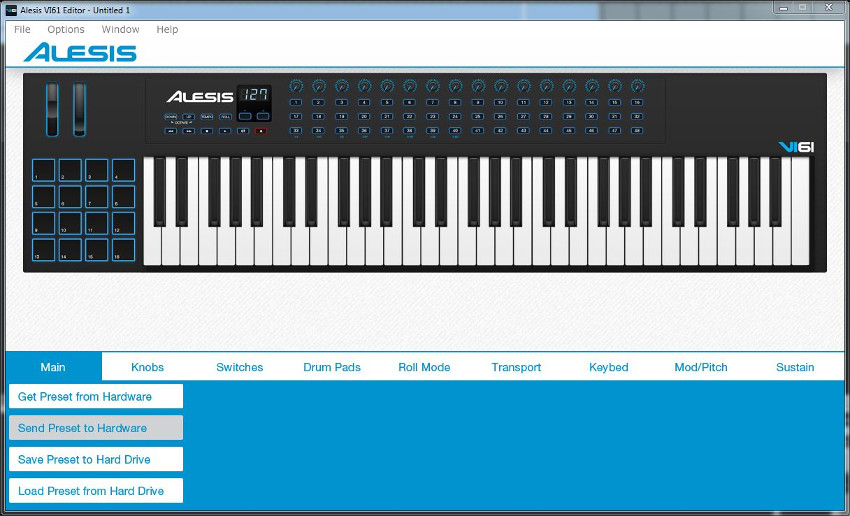Select drum pad 2
Viewport: 850px width, 516px height.
(70, 170)
